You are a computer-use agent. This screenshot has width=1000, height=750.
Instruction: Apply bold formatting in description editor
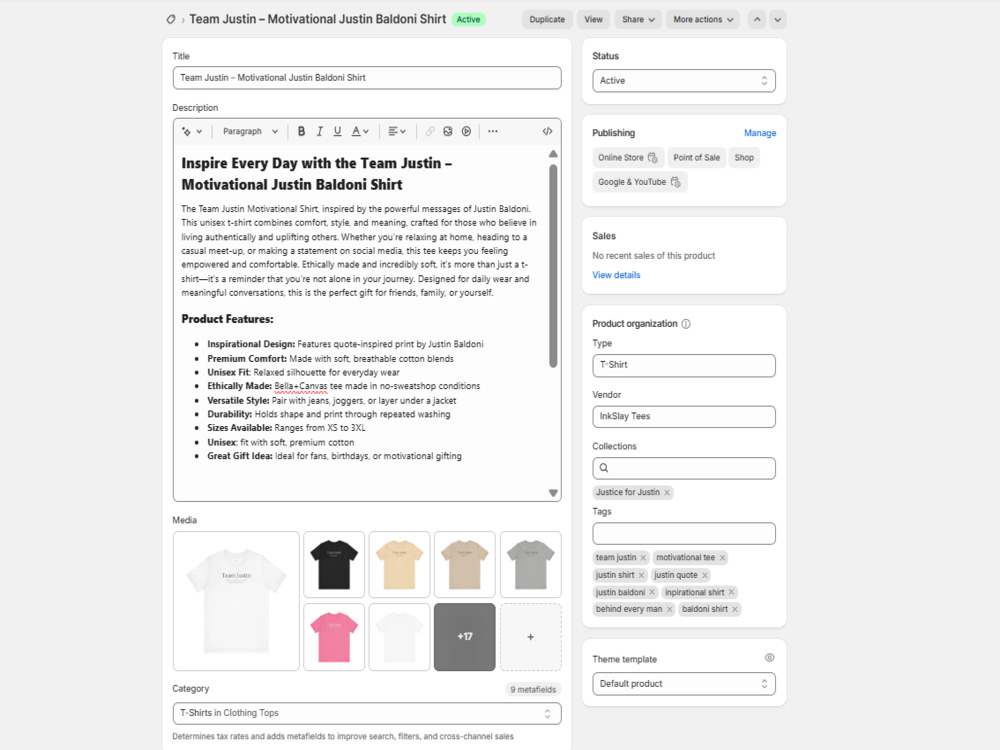[301, 131]
